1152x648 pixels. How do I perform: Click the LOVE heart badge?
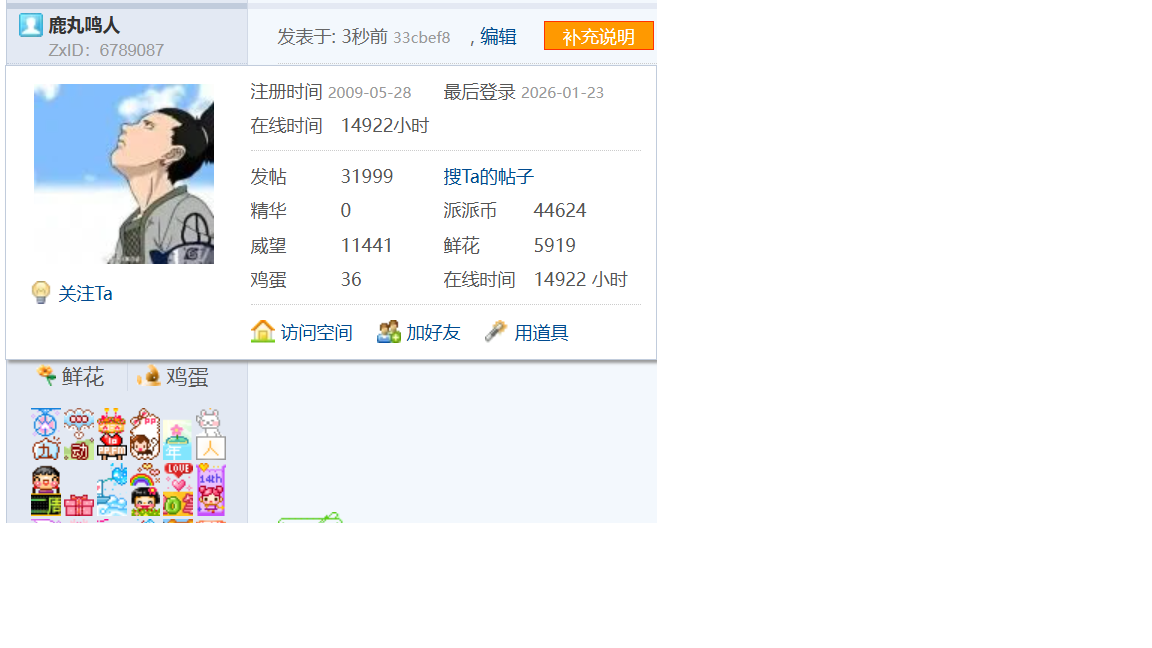[x=178, y=477]
